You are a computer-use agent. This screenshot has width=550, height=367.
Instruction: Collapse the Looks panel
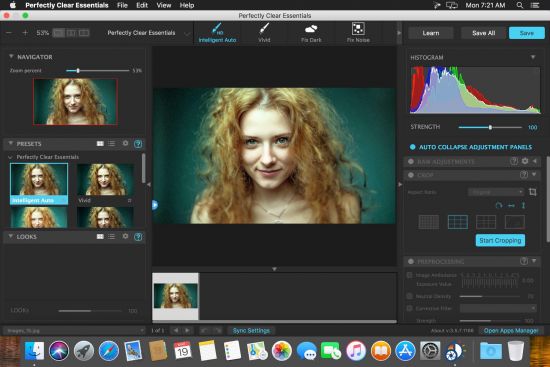pyautogui.click(x=11, y=236)
